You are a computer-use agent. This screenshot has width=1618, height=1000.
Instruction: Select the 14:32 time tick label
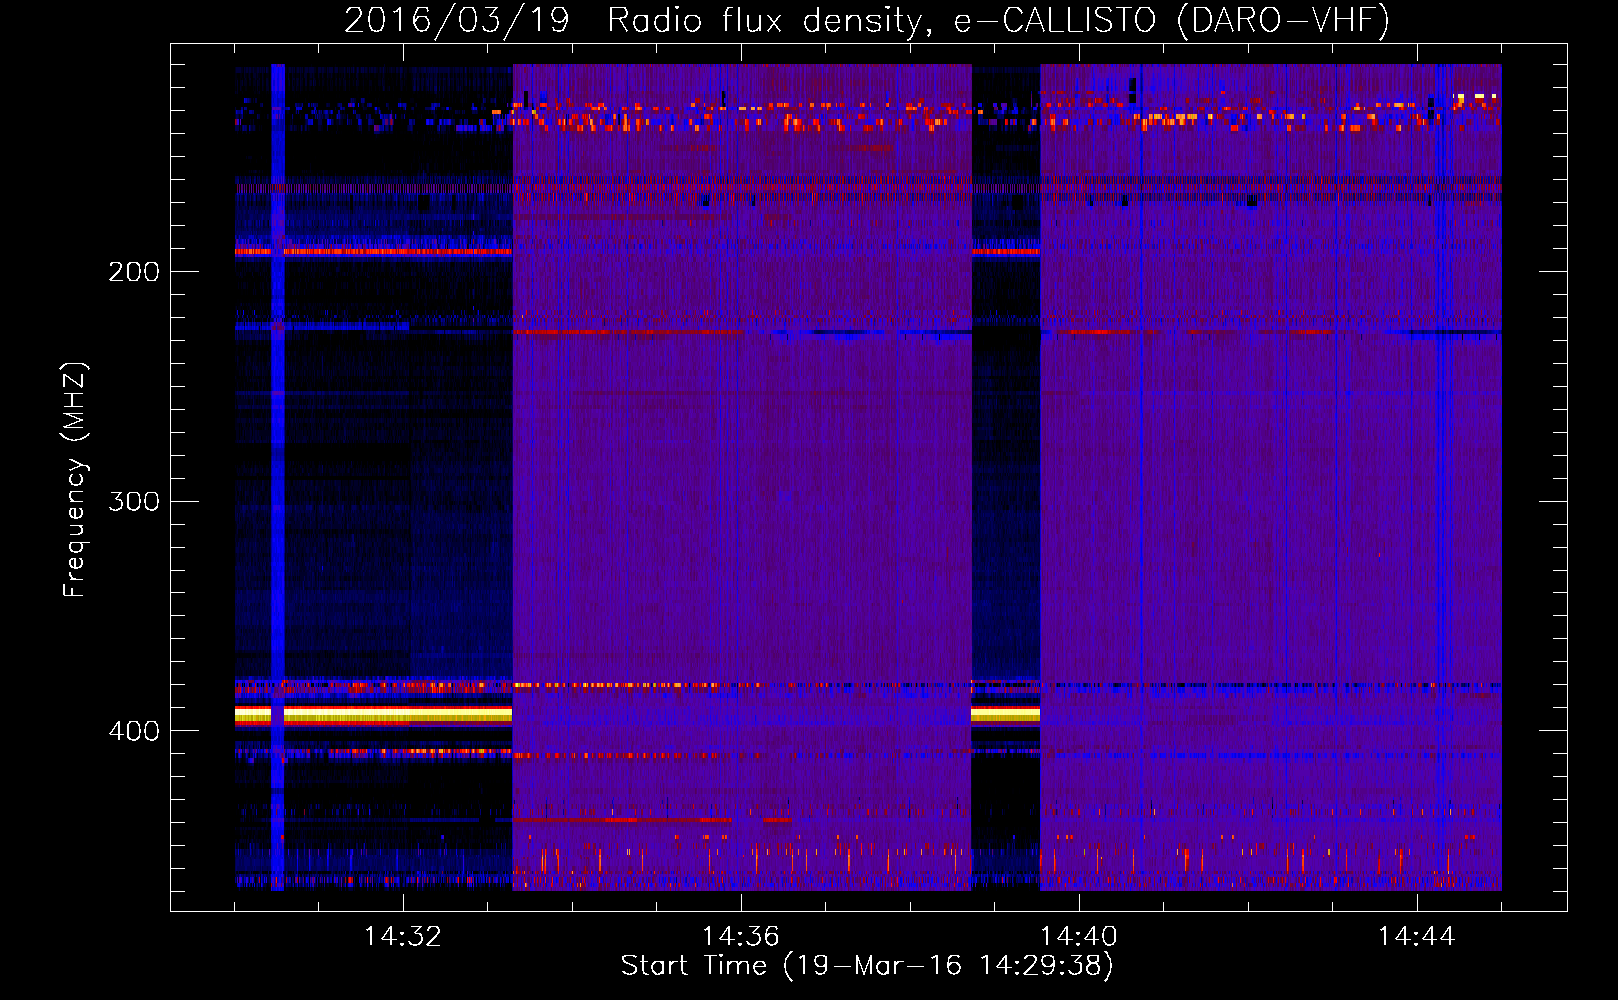click(403, 937)
